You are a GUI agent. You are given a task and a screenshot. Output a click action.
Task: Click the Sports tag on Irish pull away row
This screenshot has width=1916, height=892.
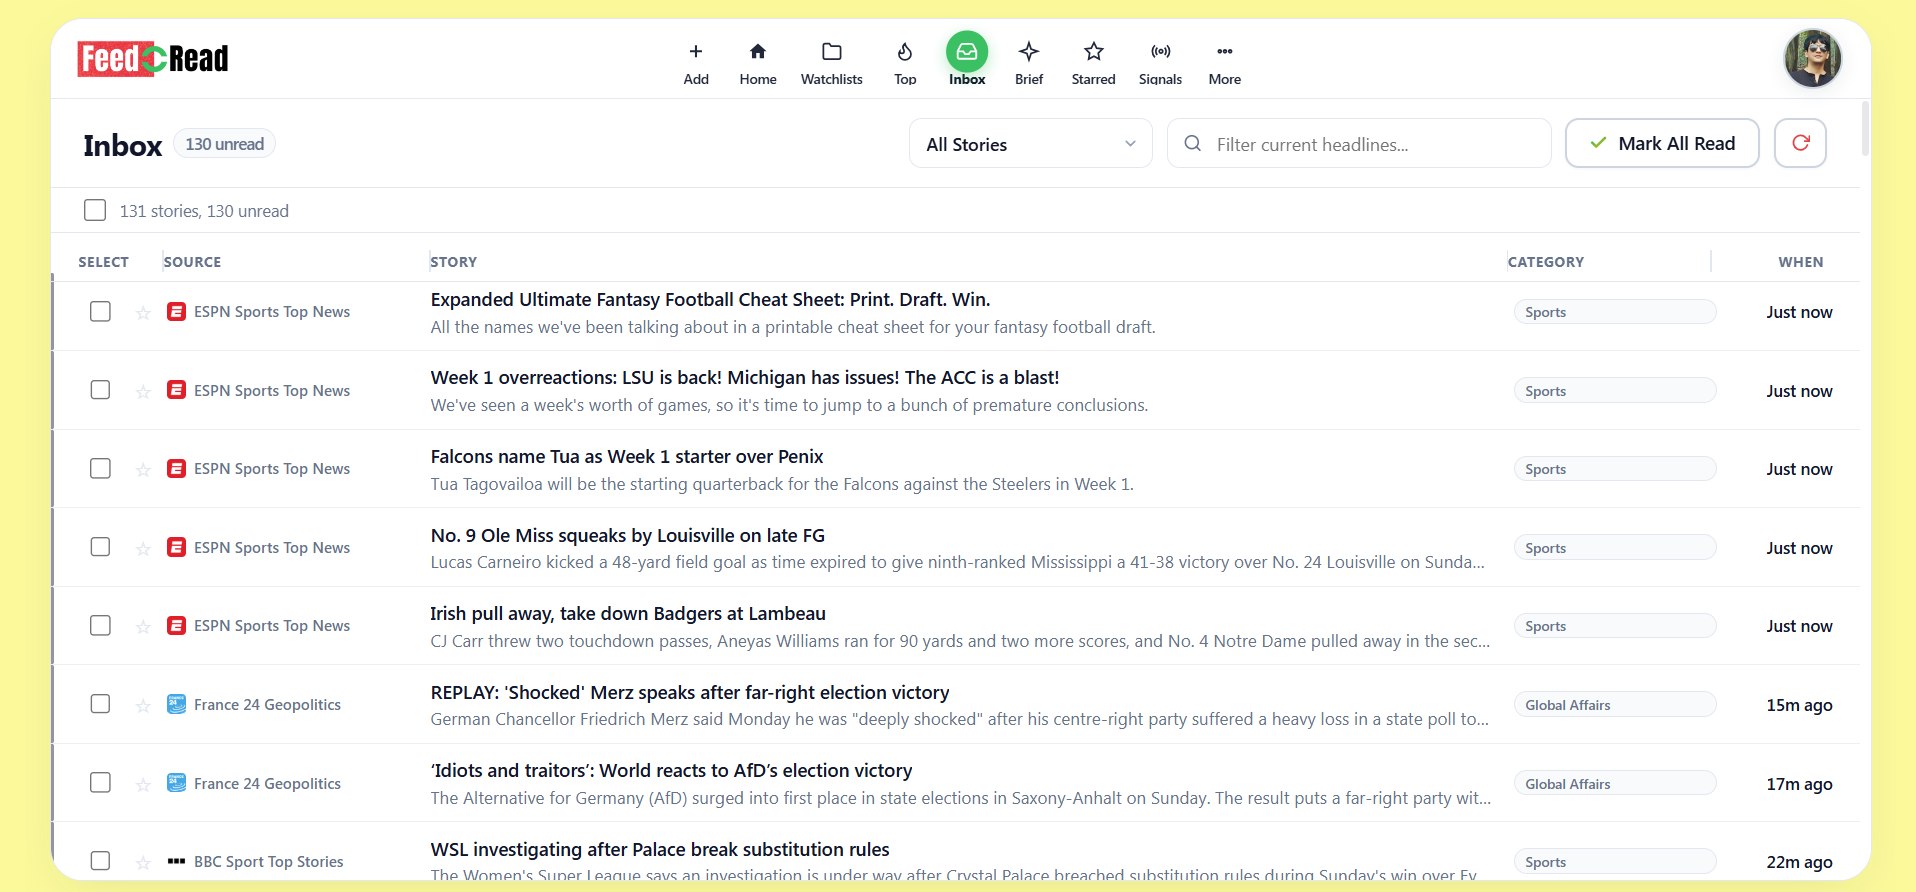click(1614, 626)
